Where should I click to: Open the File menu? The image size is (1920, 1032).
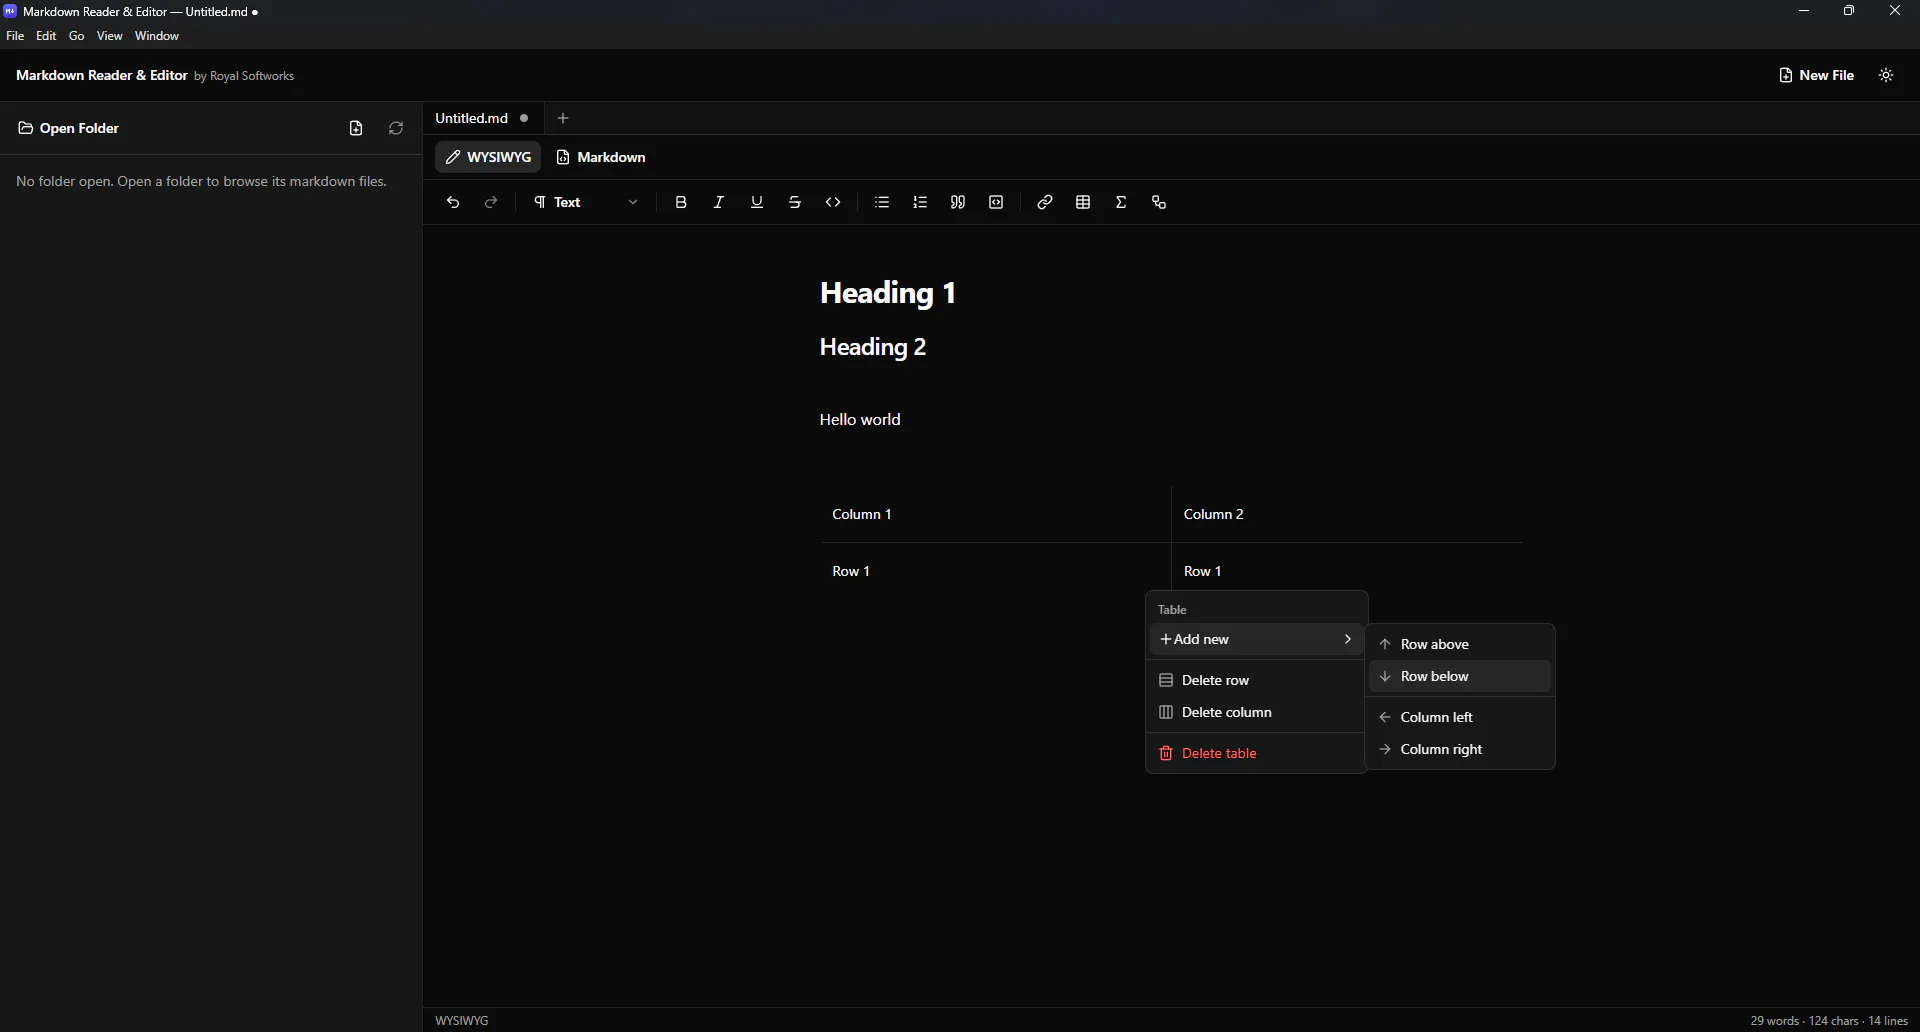(15, 36)
